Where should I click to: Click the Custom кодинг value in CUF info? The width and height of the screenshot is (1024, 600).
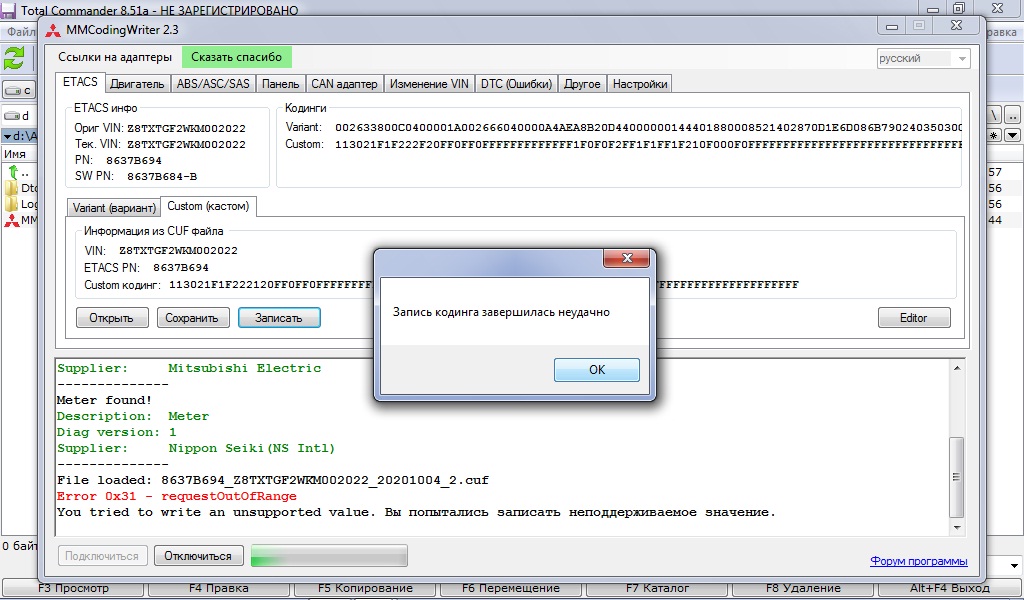pos(483,285)
